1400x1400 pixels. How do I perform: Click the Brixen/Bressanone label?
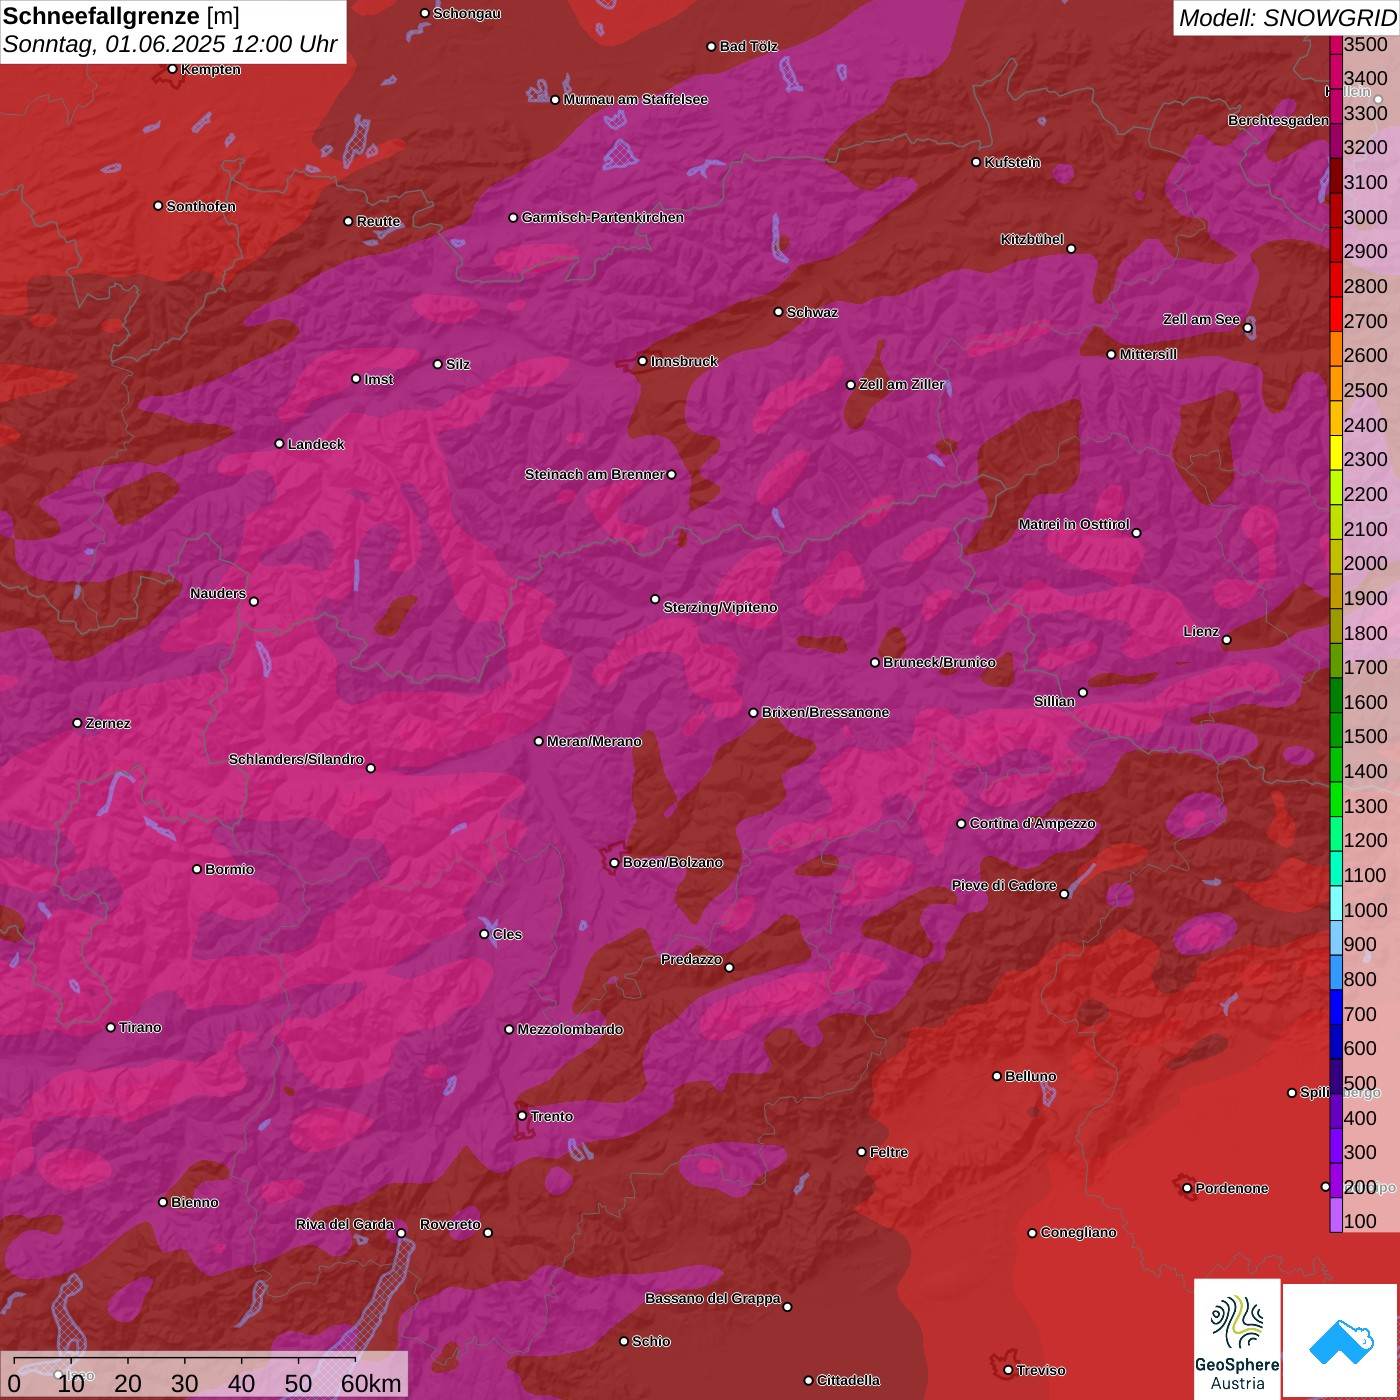pyautogui.click(x=825, y=712)
